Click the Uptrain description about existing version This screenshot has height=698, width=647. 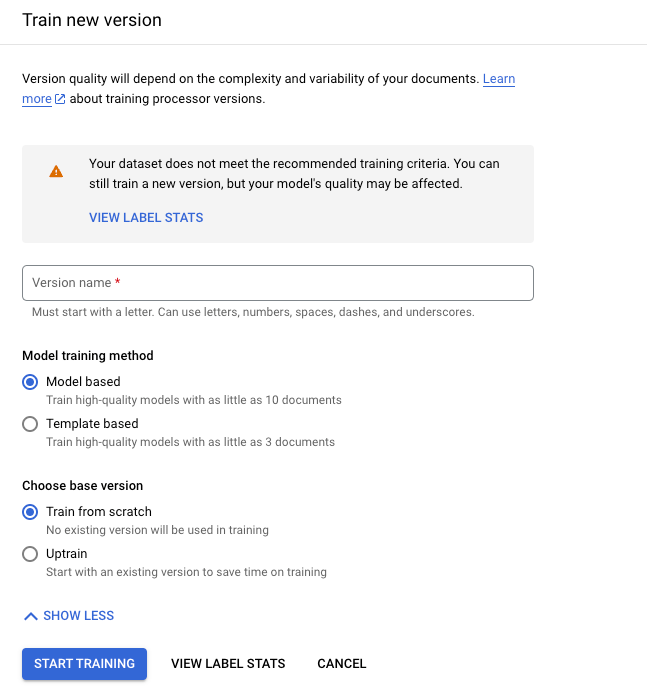pos(186,573)
